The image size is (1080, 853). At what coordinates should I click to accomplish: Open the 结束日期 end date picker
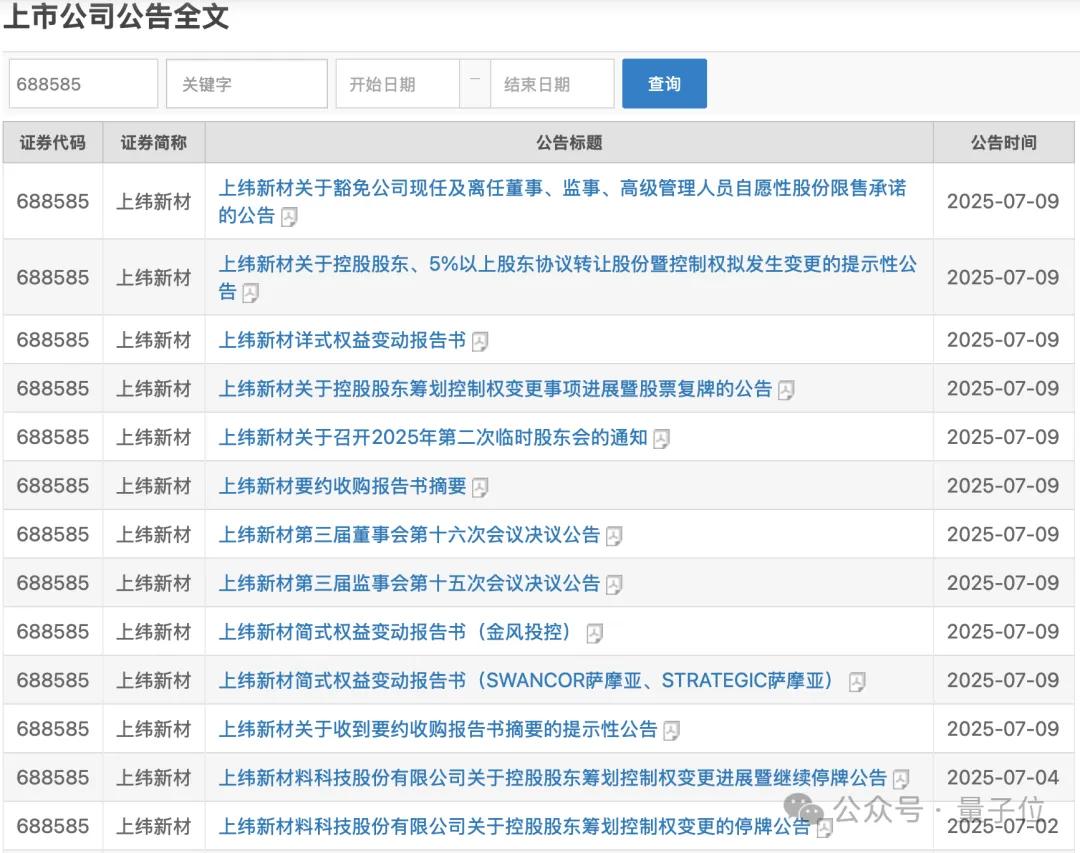pyautogui.click(x=551, y=84)
